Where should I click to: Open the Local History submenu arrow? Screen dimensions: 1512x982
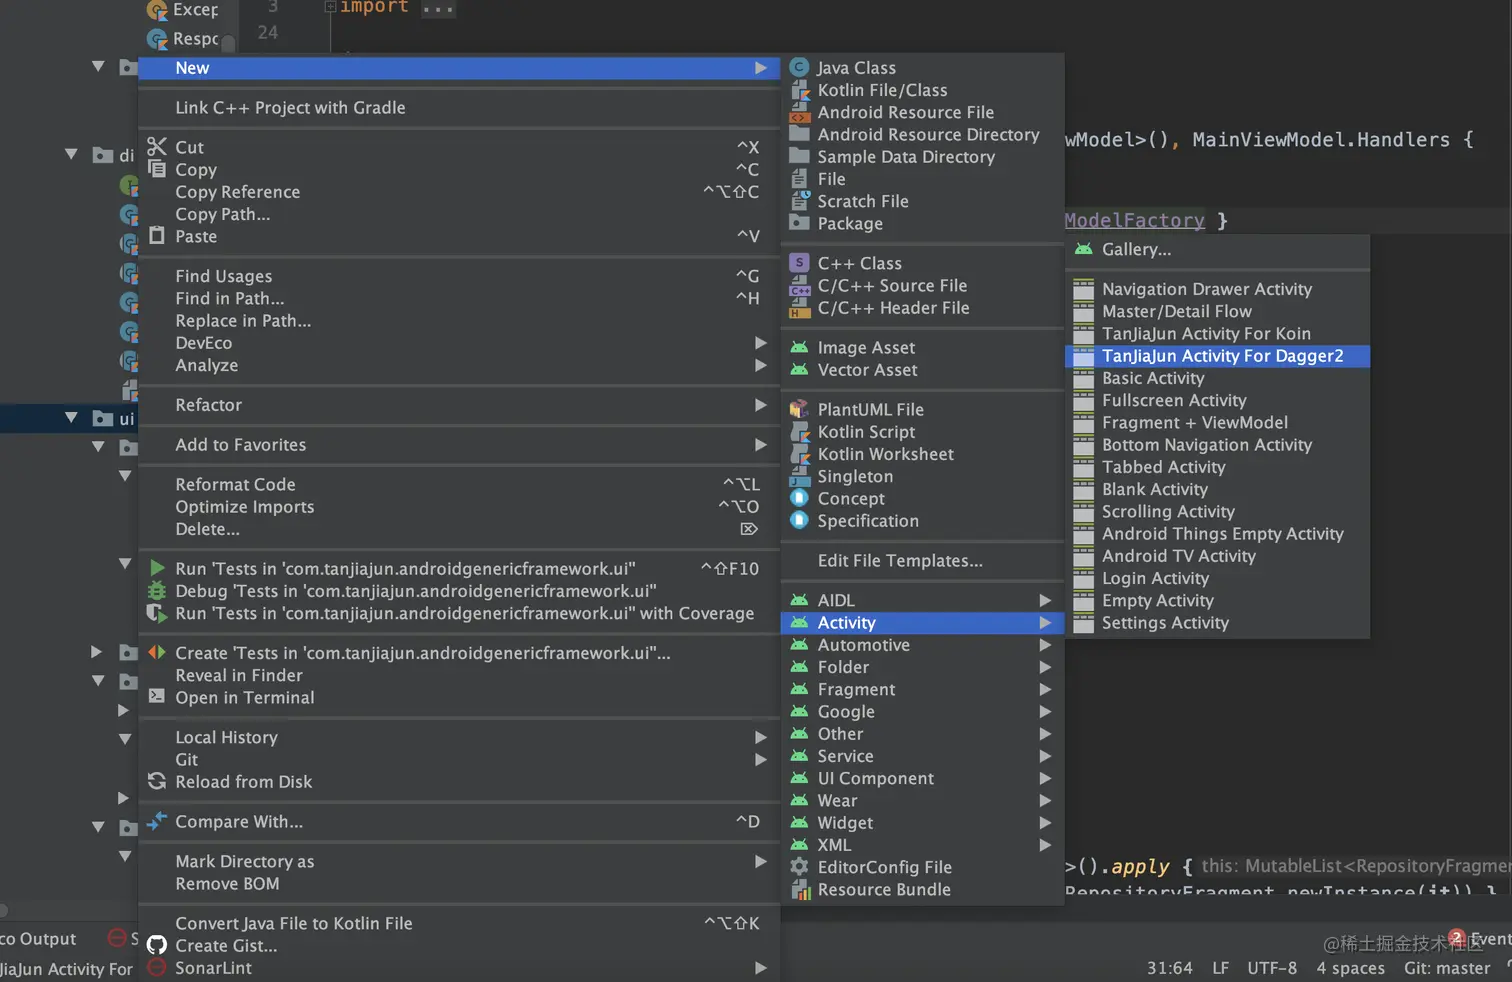tap(761, 737)
